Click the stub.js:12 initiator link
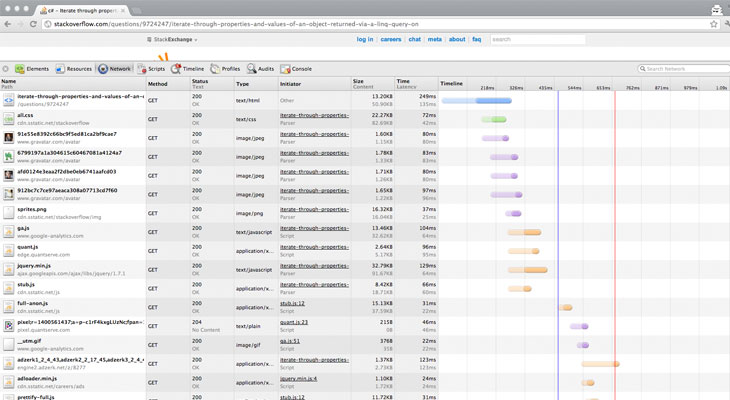 tap(295, 304)
